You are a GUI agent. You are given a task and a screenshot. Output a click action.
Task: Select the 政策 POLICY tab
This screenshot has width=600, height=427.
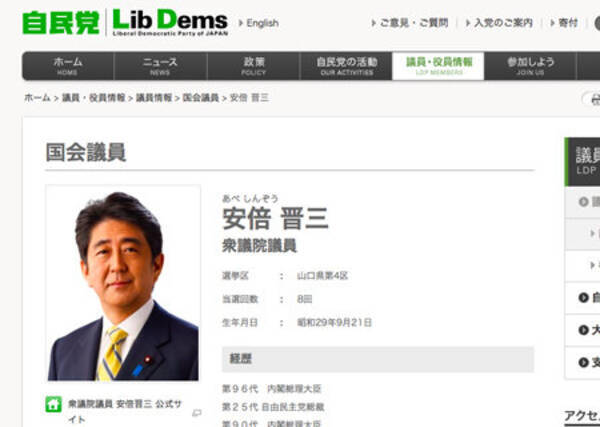pos(253,66)
